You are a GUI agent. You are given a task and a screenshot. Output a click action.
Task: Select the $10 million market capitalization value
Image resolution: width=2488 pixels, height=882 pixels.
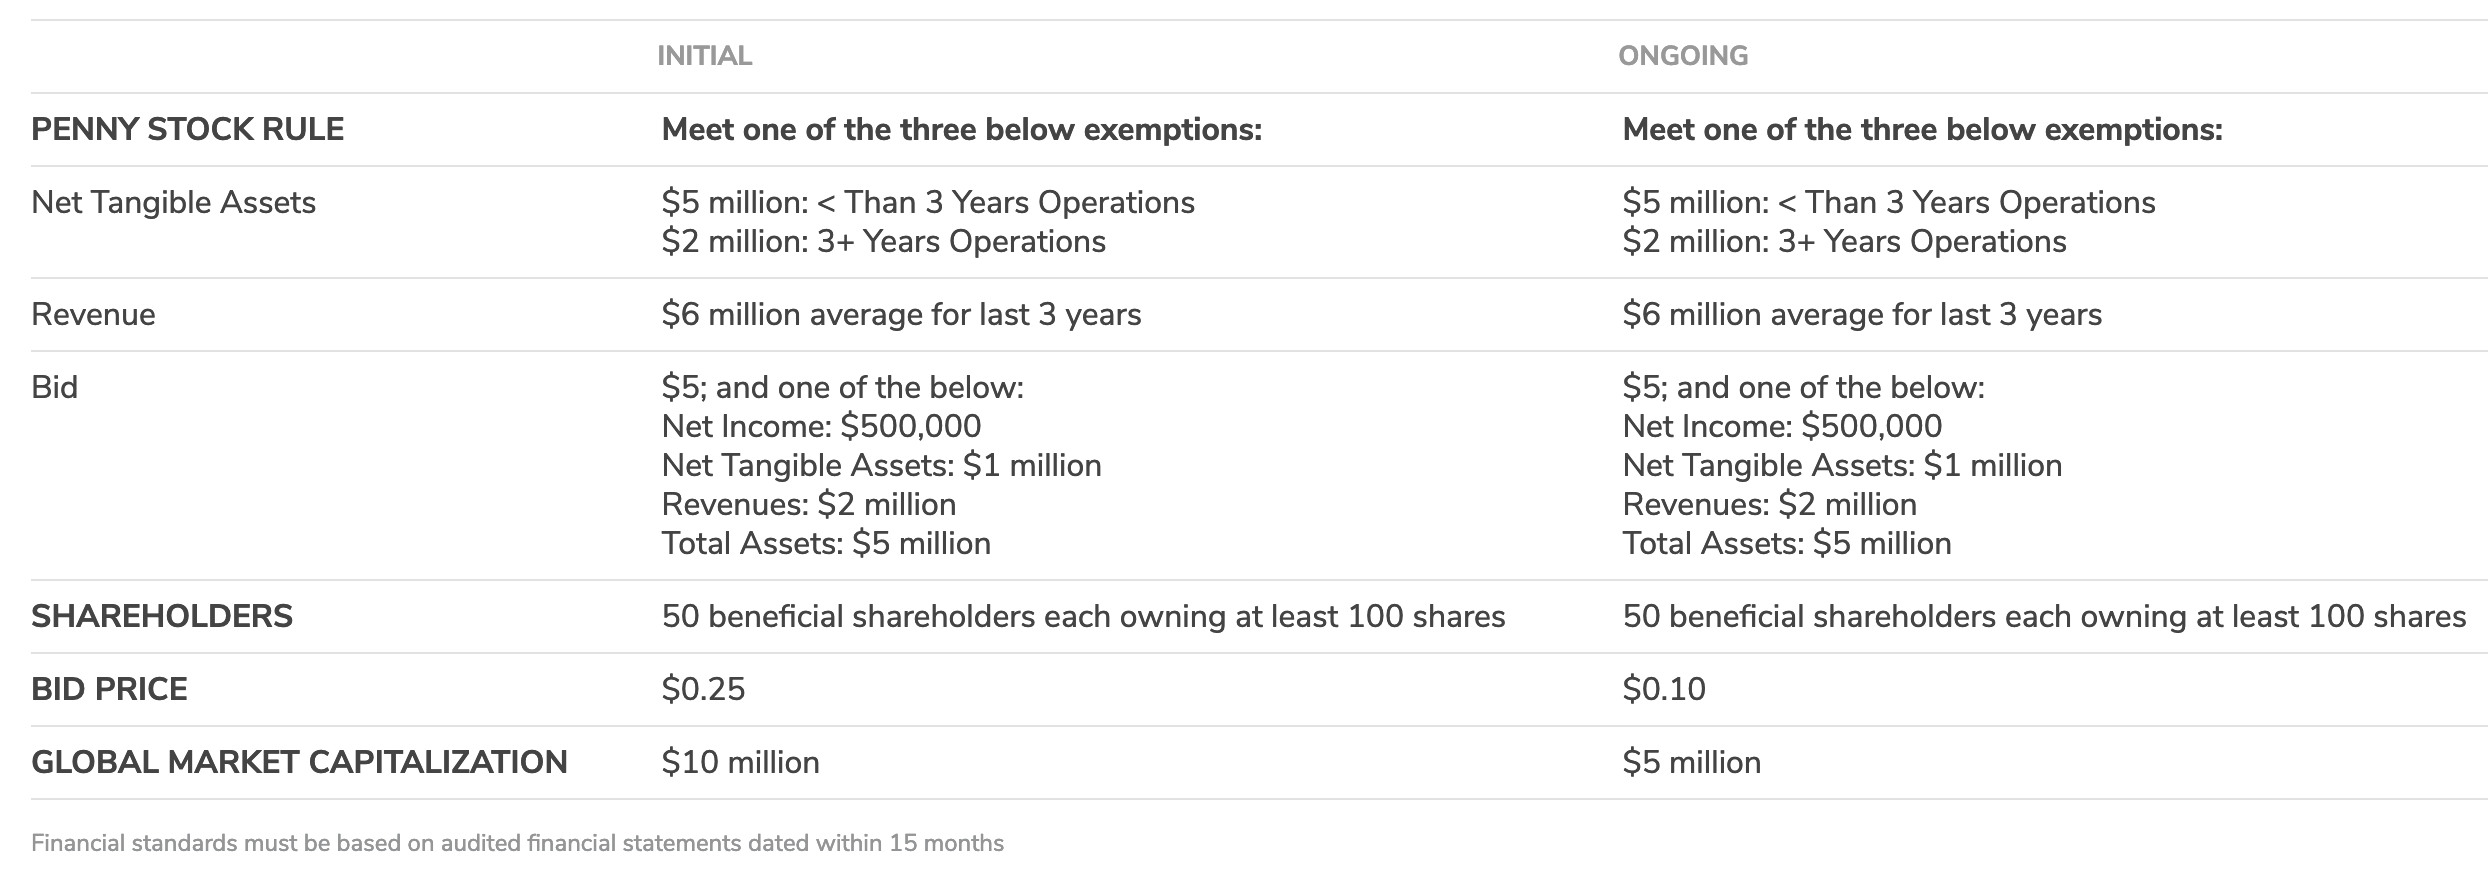[740, 763]
